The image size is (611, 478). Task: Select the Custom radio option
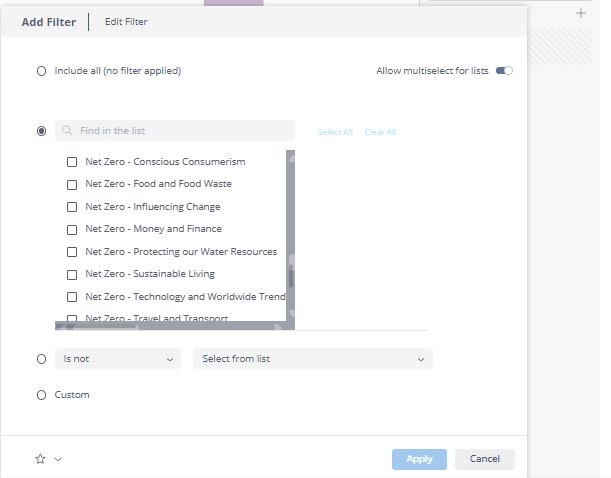(41, 395)
